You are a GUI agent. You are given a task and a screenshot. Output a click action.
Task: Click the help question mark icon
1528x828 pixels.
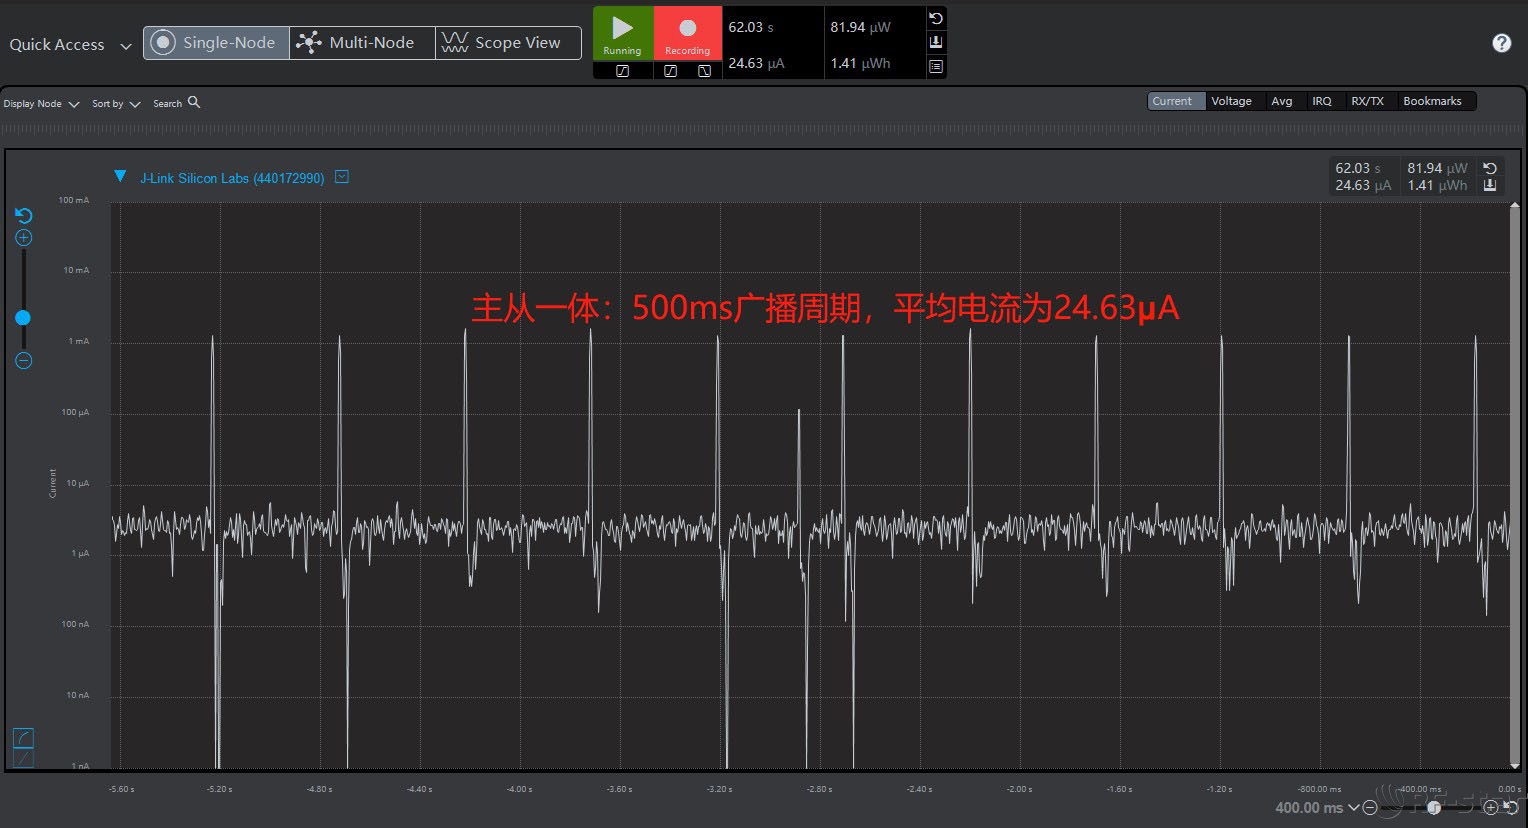tap(1501, 43)
